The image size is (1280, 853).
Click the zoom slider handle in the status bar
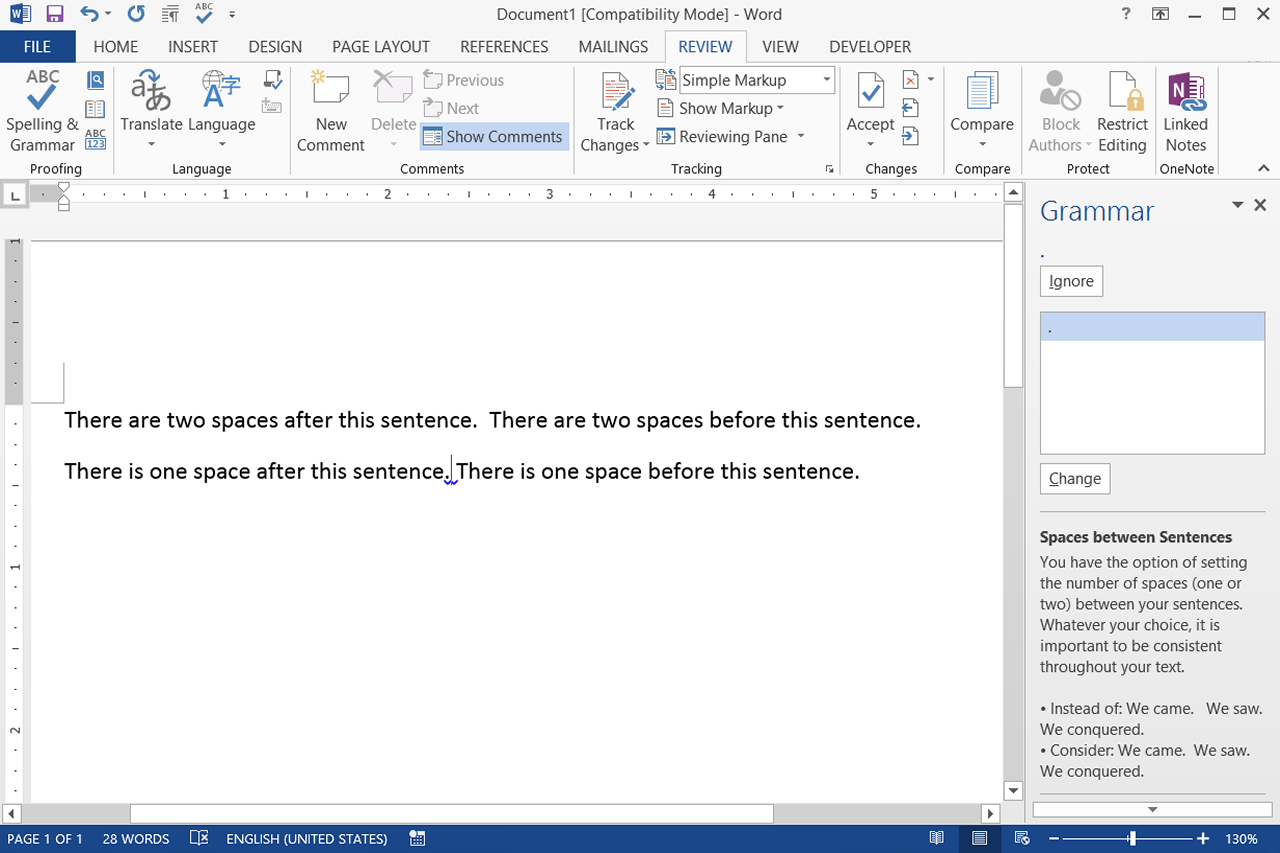pyautogui.click(x=1132, y=839)
